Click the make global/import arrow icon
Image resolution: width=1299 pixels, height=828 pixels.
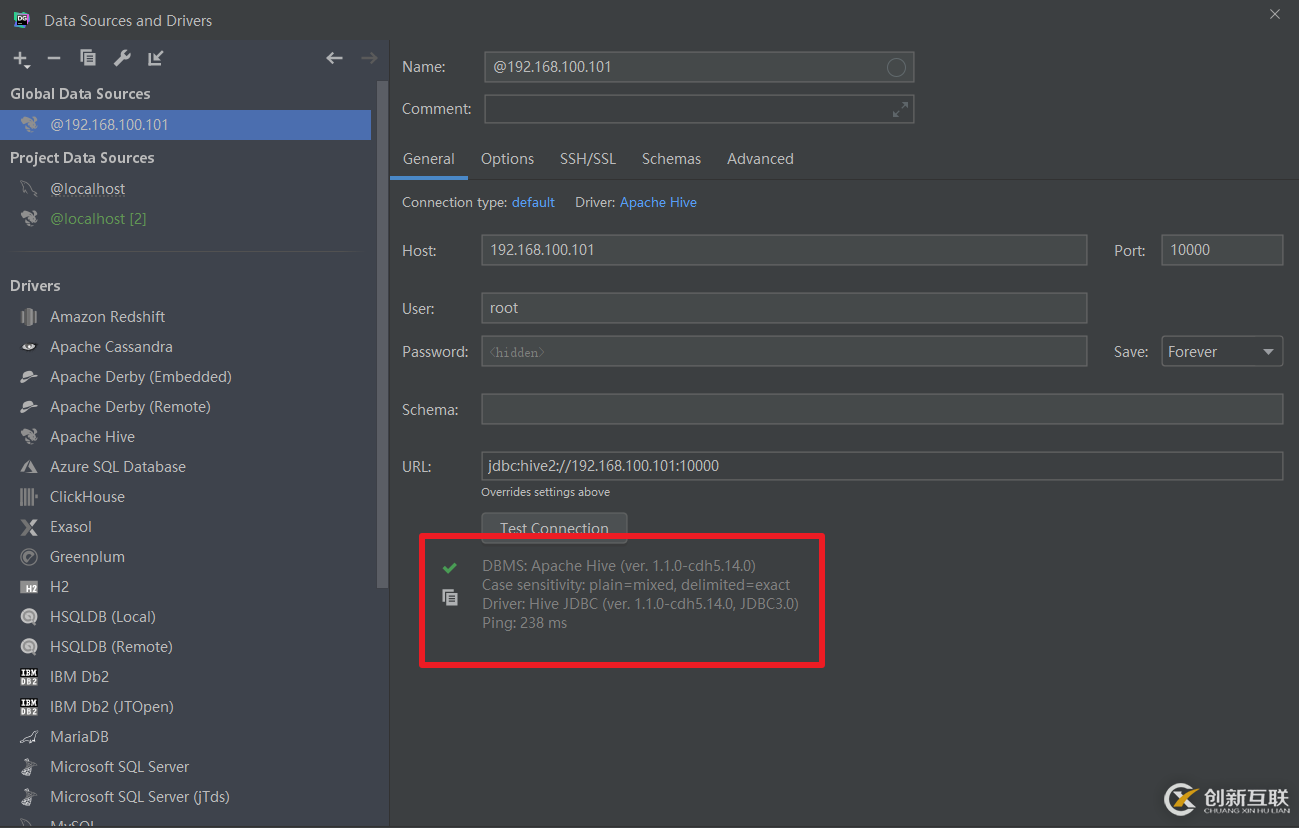click(x=156, y=59)
